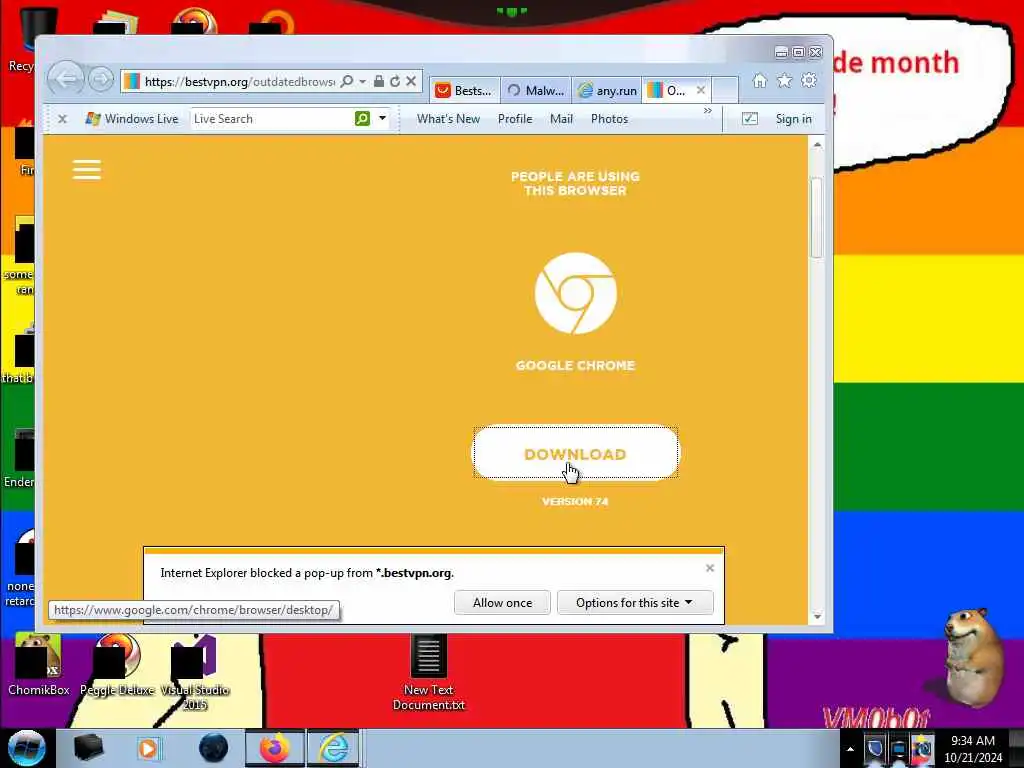Screen dimensions: 1024x768
Task: Open What's New in the toolbar
Action: point(448,119)
